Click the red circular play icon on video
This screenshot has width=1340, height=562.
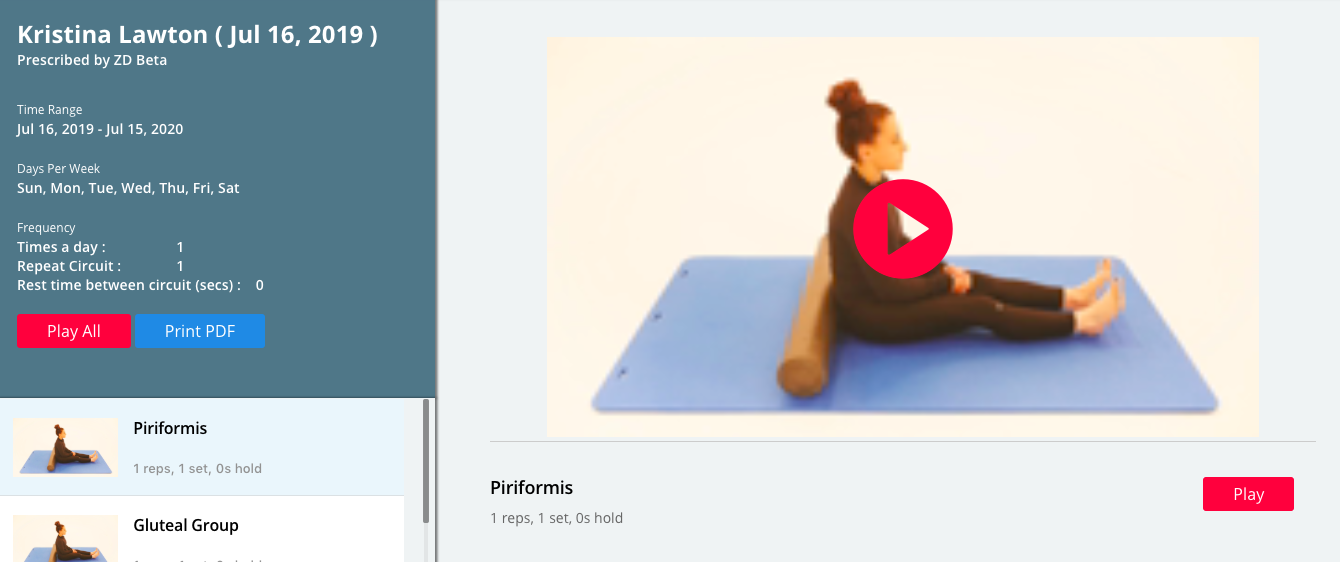click(902, 229)
